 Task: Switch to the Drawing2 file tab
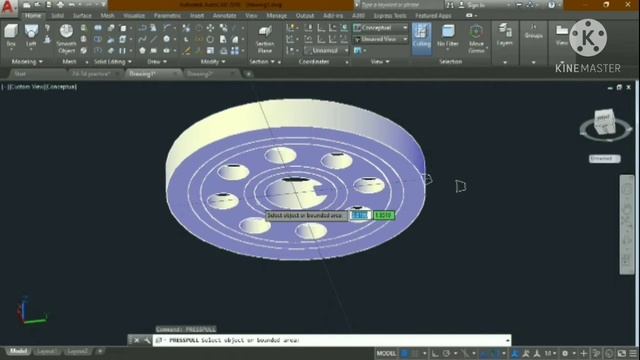click(200, 74)
